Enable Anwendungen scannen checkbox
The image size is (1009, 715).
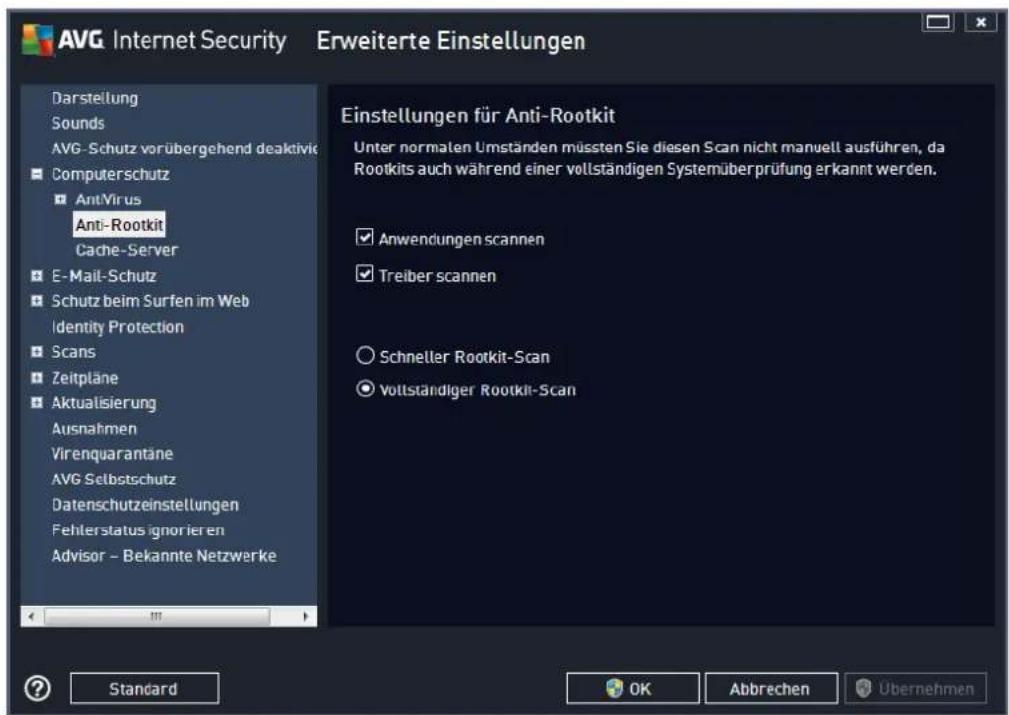click(365, 237)
